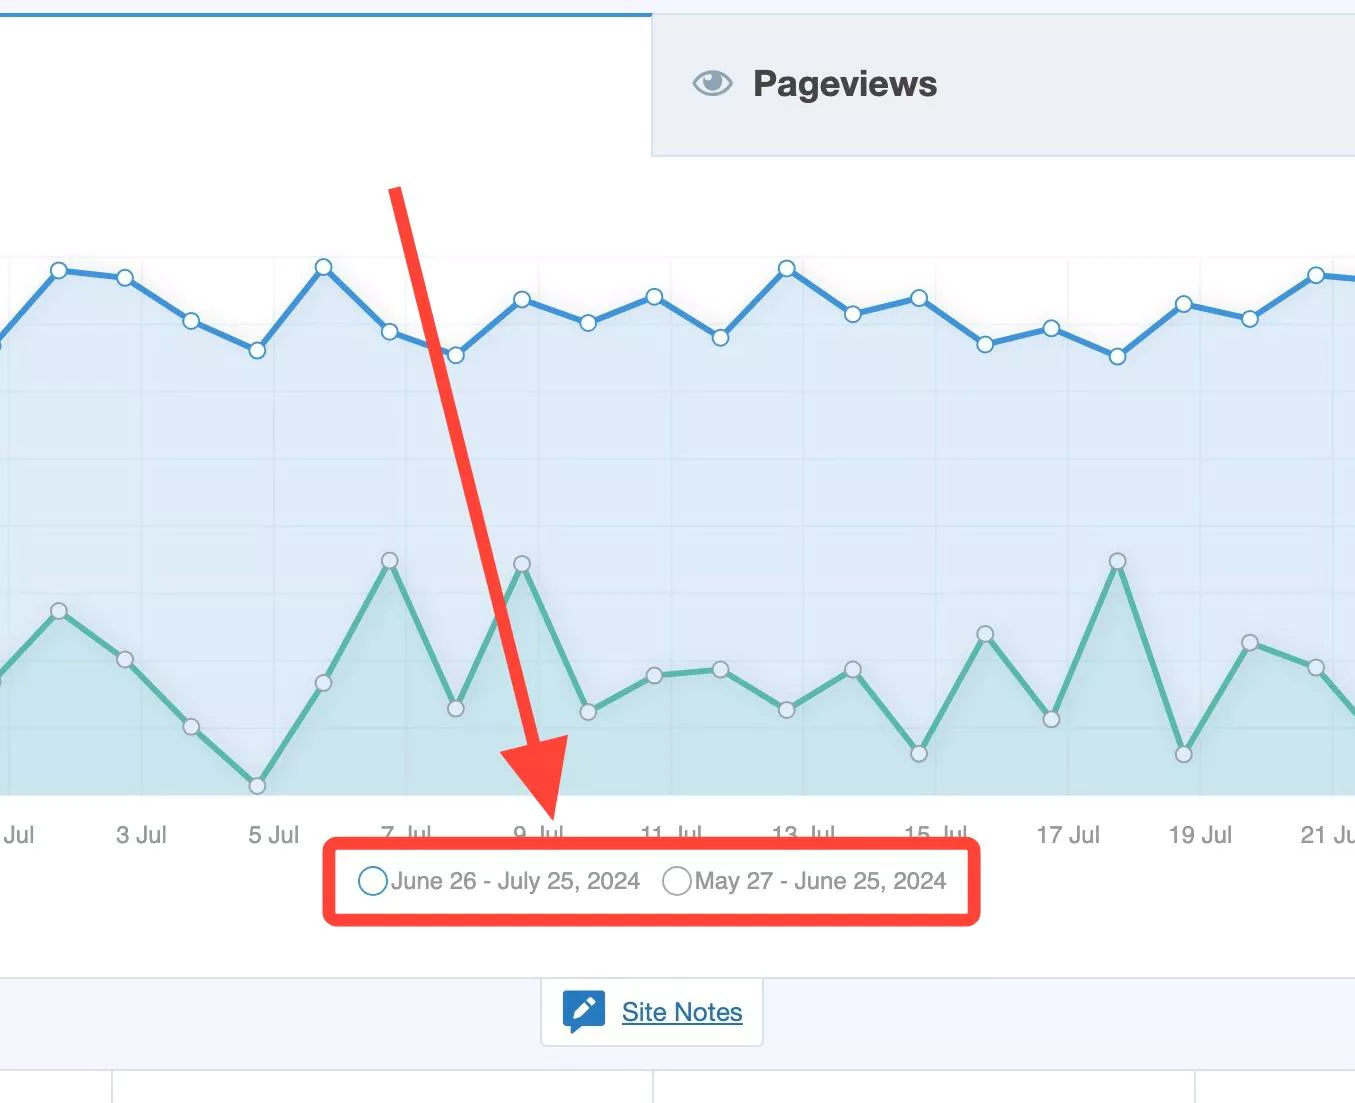1355x1103 pixels.
Task: Click the May 27 - June 25, 2024 legend label
Action: (820, 881)
